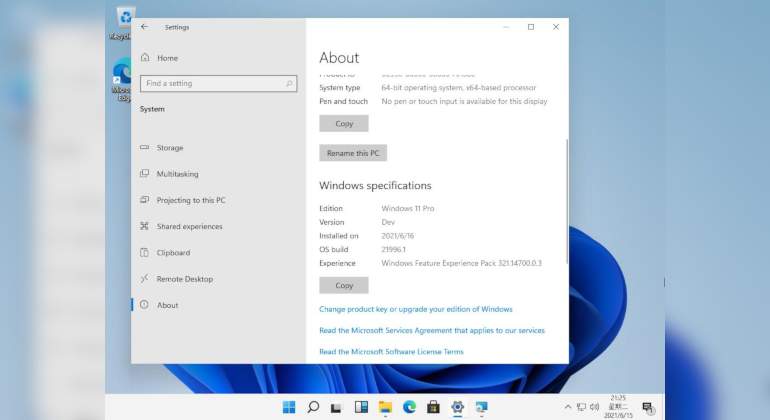Open the Widgets panel icon
The width and height of the screenshot is (770, 420).
(361, 407)
